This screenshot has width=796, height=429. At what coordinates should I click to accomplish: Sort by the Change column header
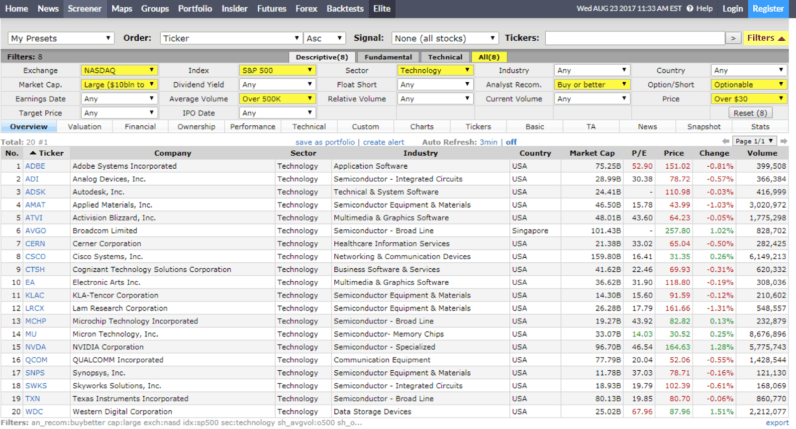[714, 153]
